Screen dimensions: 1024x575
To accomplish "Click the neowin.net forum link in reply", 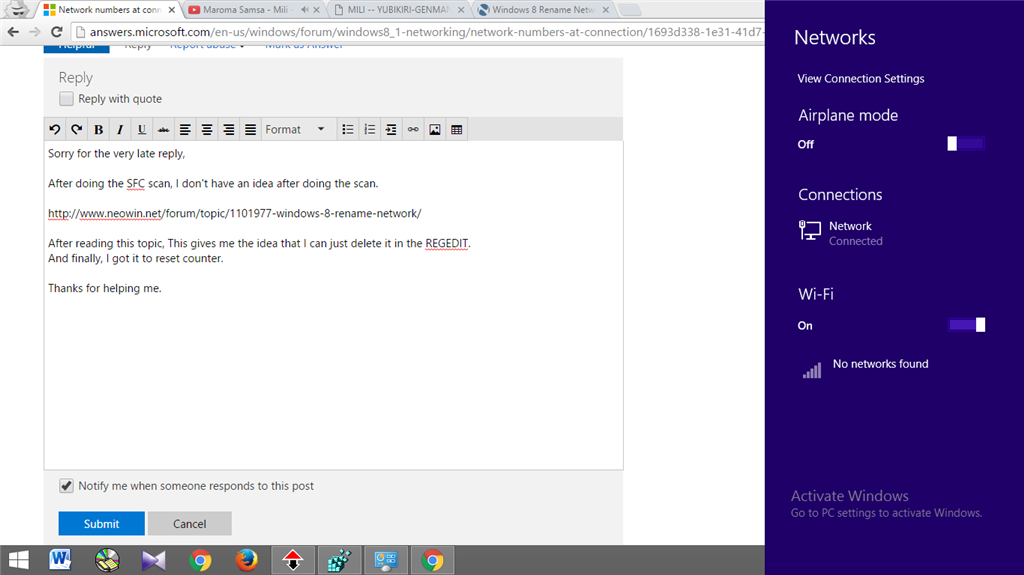I will pos(234,214).
